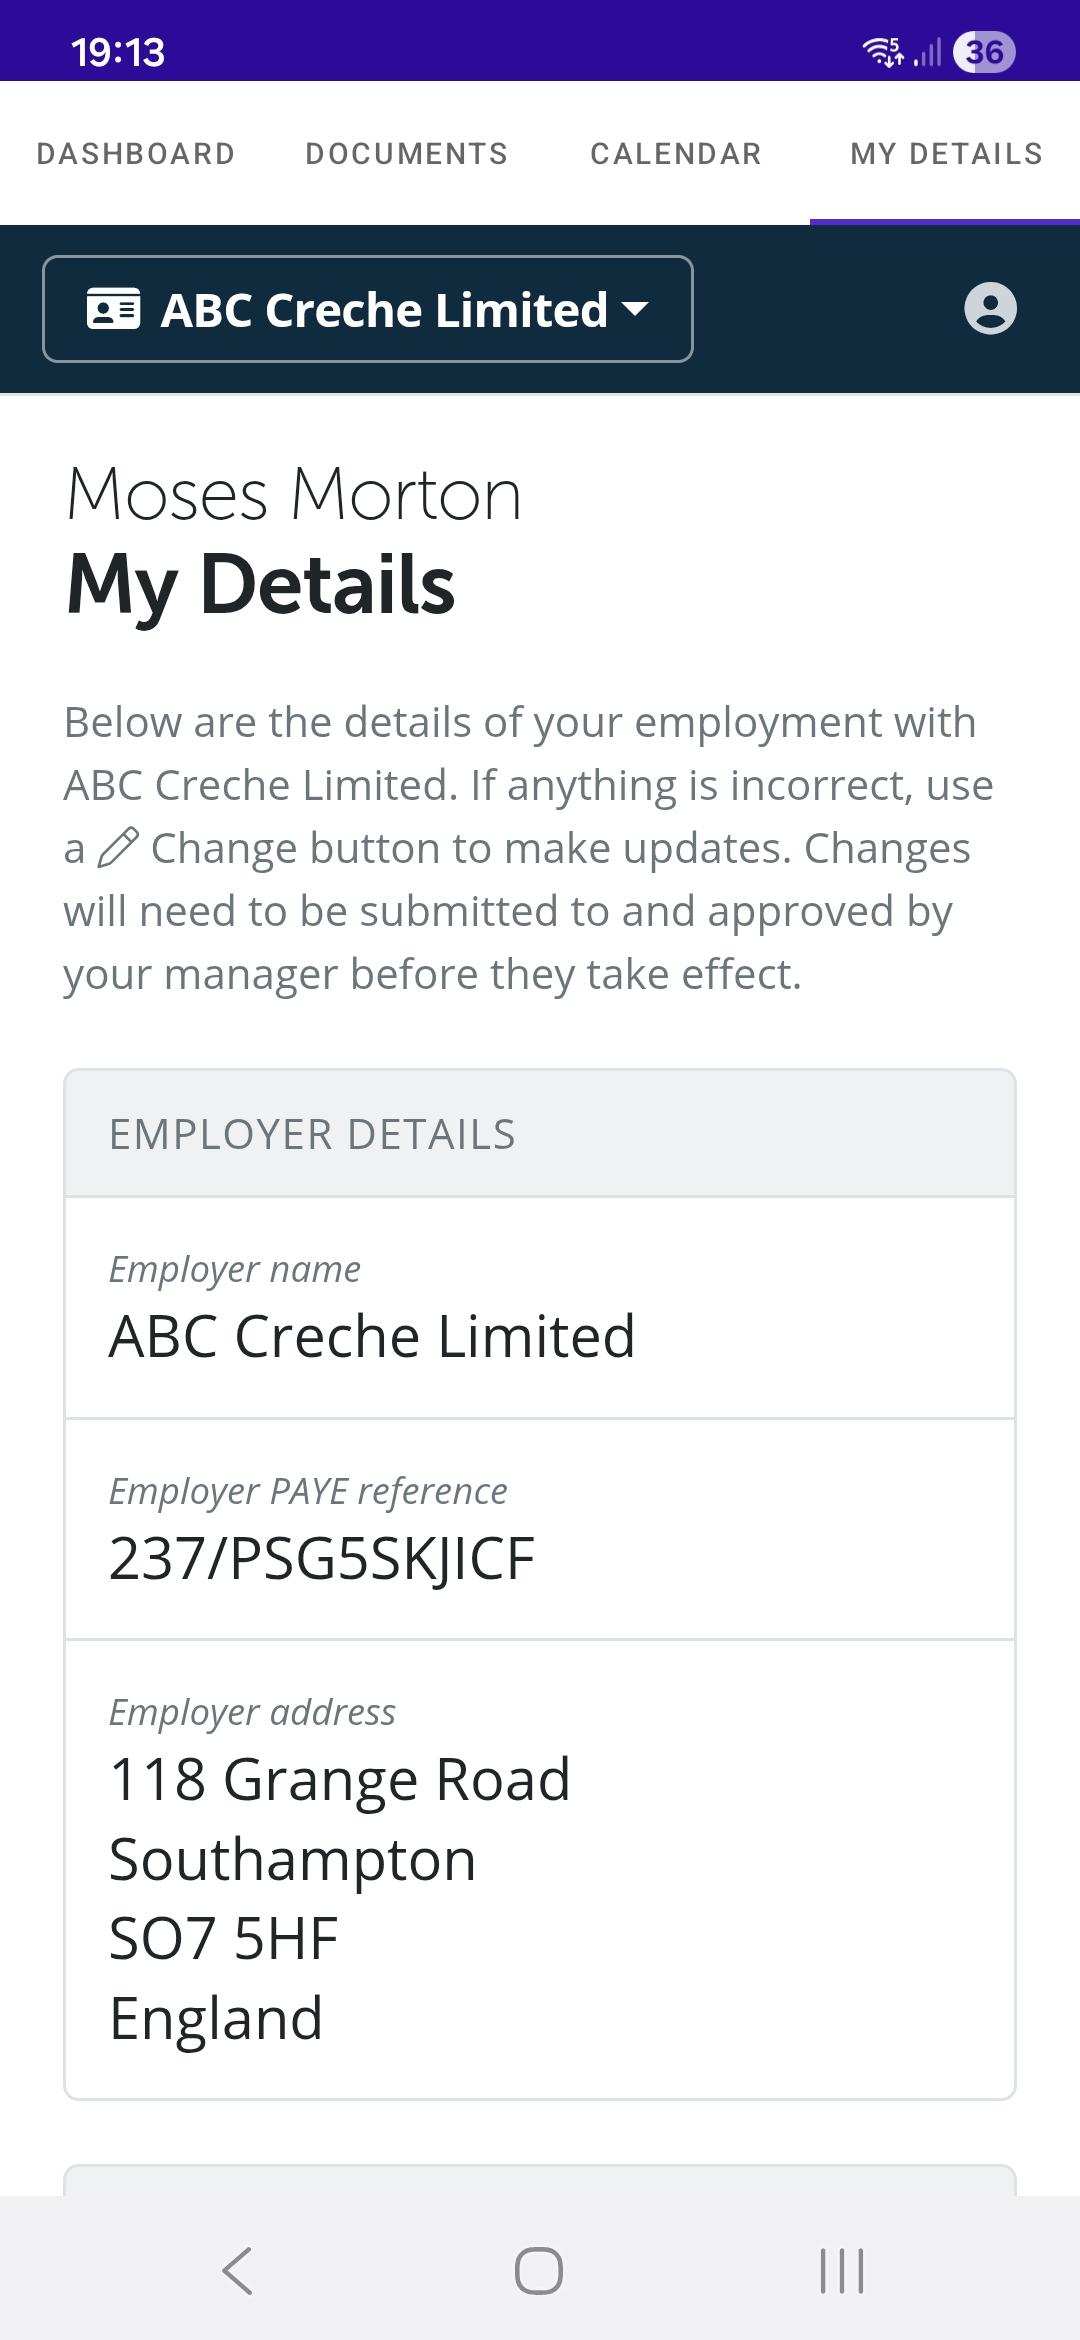Click the dropdown caret next to employer name

(x=635, y=309)
